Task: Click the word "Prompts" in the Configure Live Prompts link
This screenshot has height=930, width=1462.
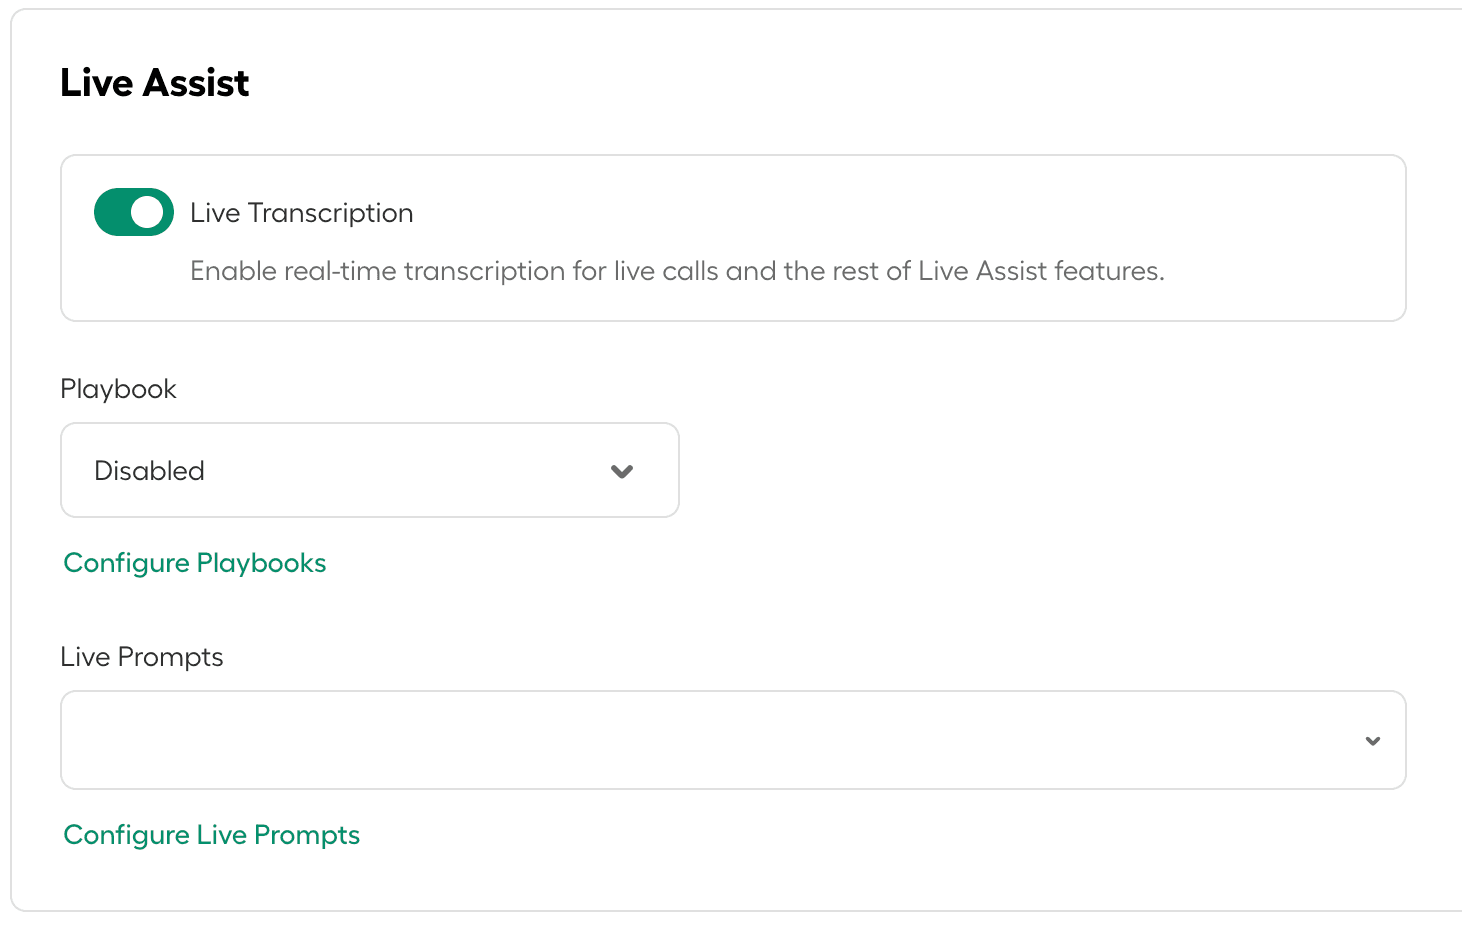Action: pos(306,835)
